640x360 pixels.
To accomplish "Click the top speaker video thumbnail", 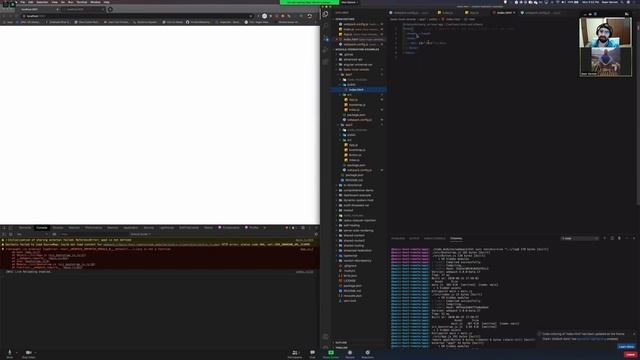I will (x=605, y=33).
